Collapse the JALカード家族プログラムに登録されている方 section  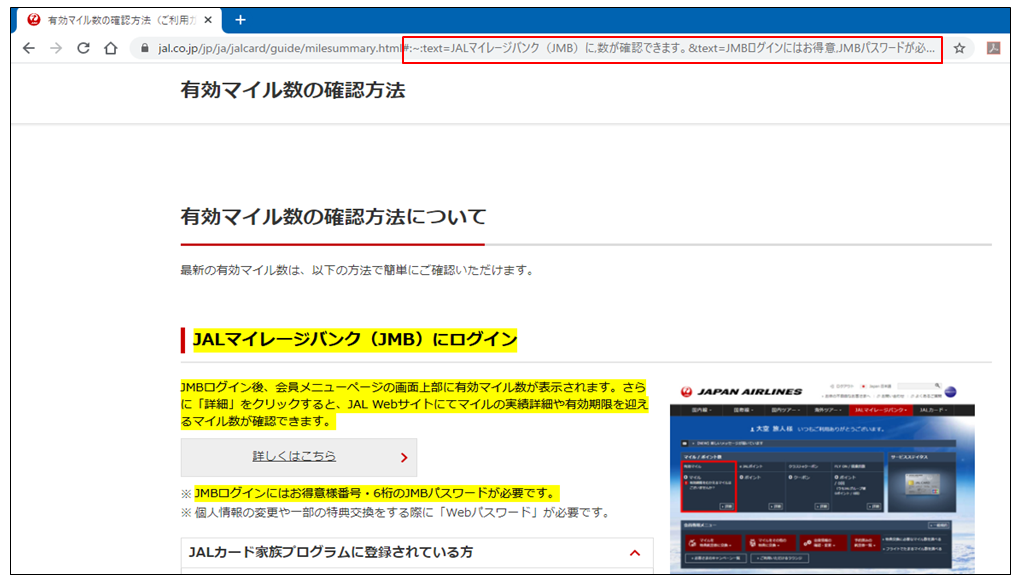416,553
